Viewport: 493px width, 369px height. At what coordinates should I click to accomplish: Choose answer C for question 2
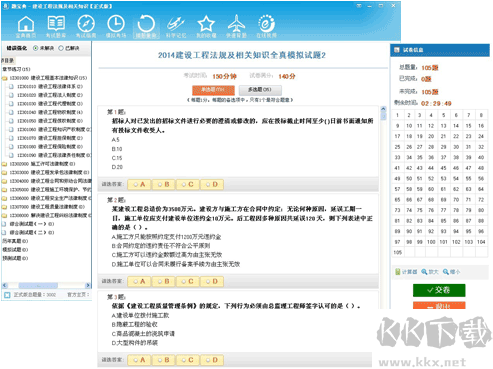(x=187, y=281)
